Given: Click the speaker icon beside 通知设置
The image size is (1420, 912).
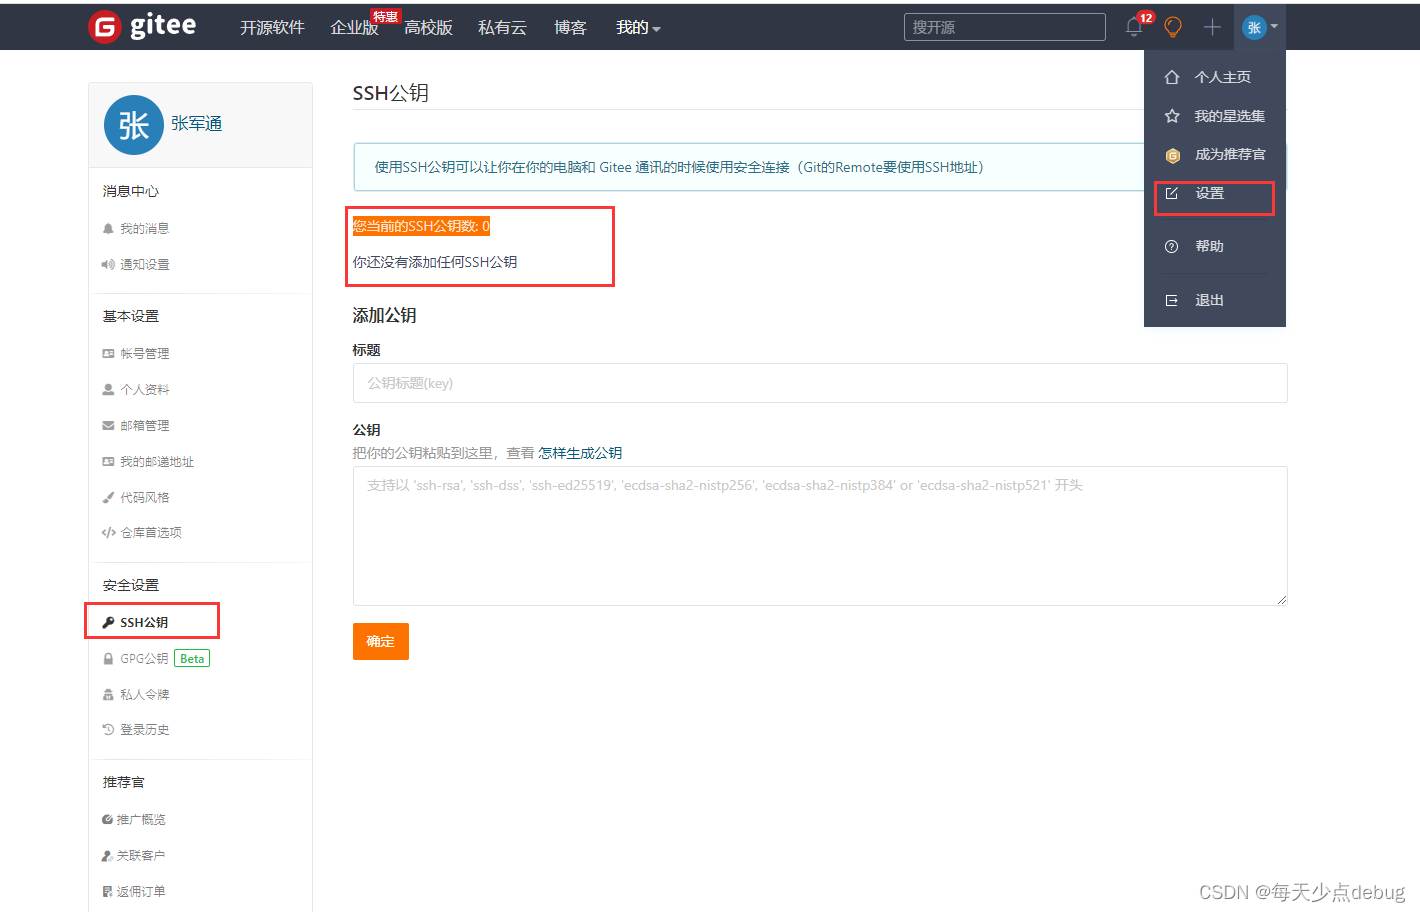Looking at the screenshot, I should tap(108, 265).
